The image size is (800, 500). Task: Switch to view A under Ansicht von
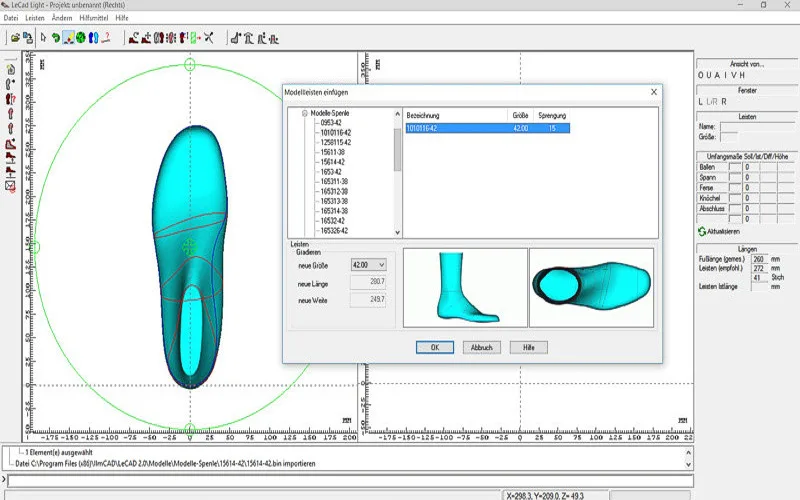click(717, 76)
